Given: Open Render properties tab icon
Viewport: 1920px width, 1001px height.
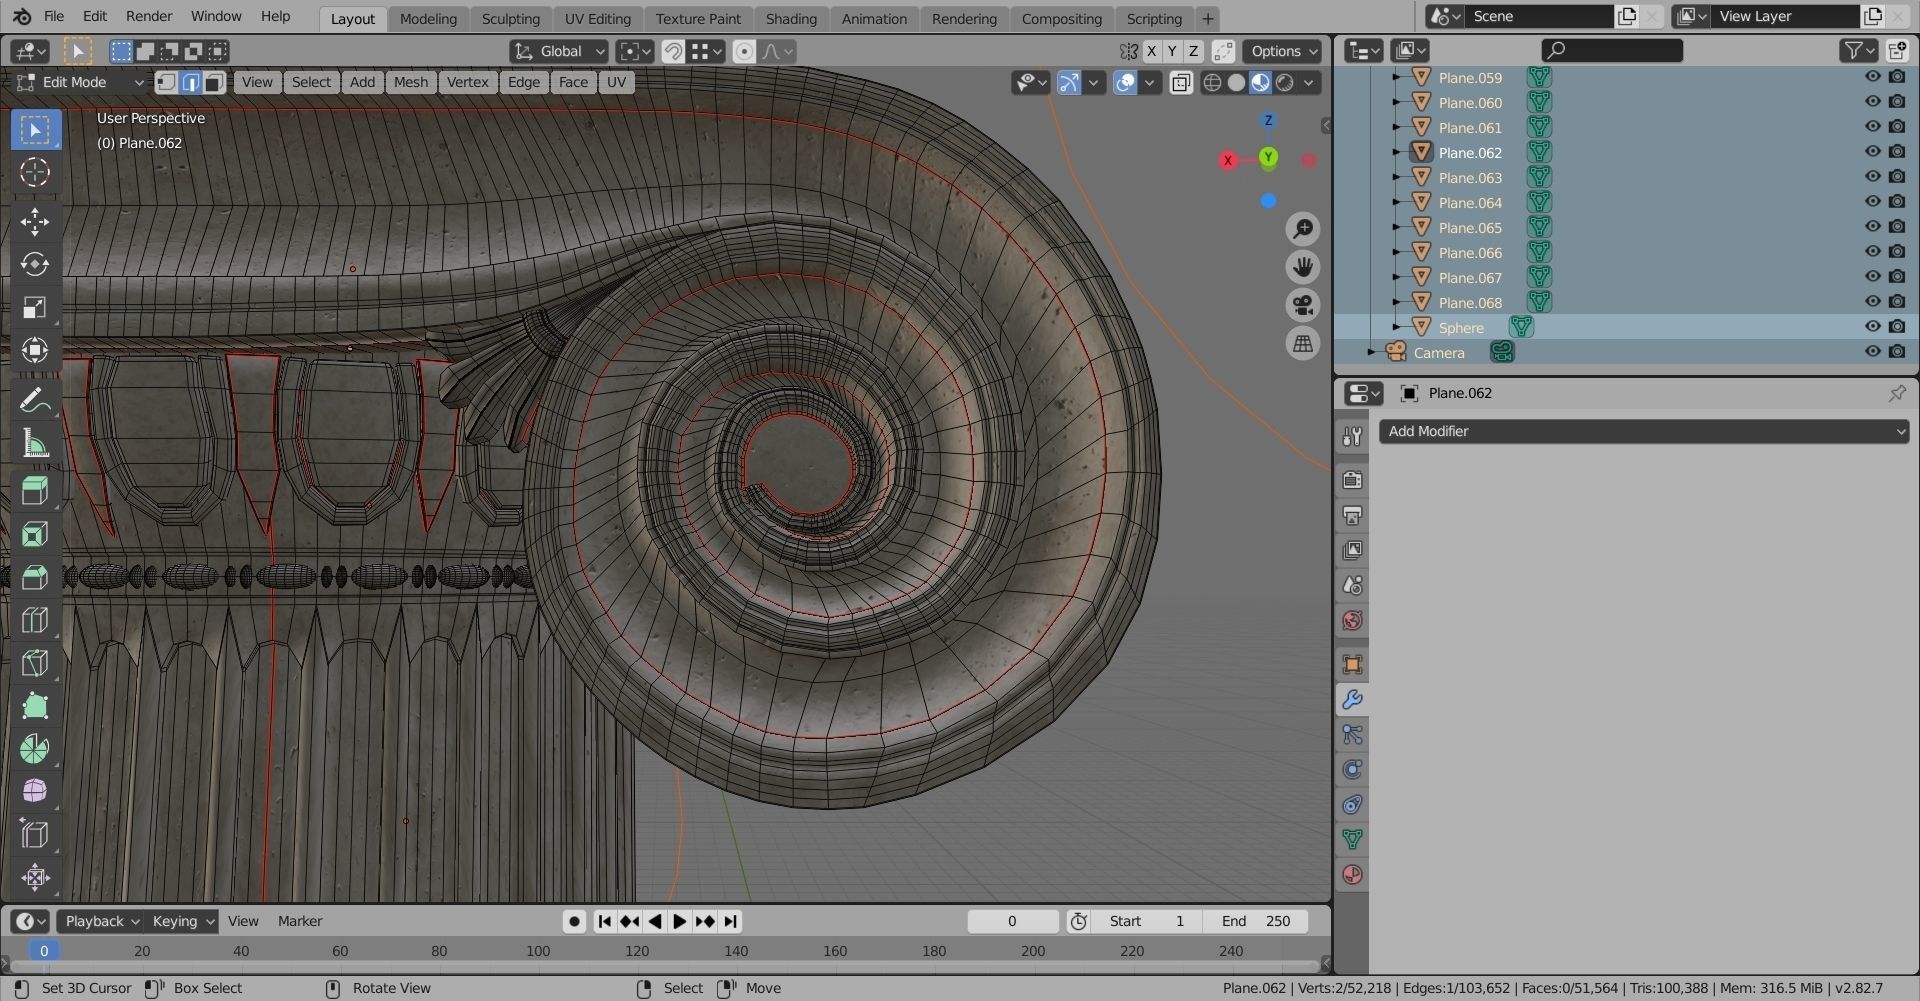Looking at the screenshot, I should [x=1352, y=480].
